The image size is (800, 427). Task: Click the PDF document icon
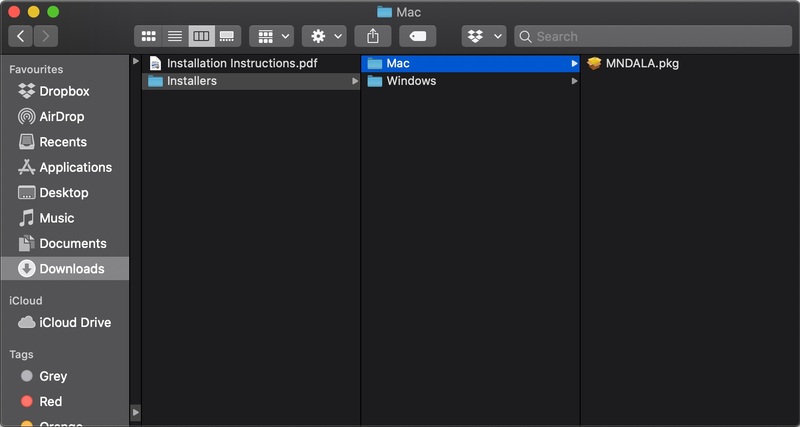tap(155, 63)
